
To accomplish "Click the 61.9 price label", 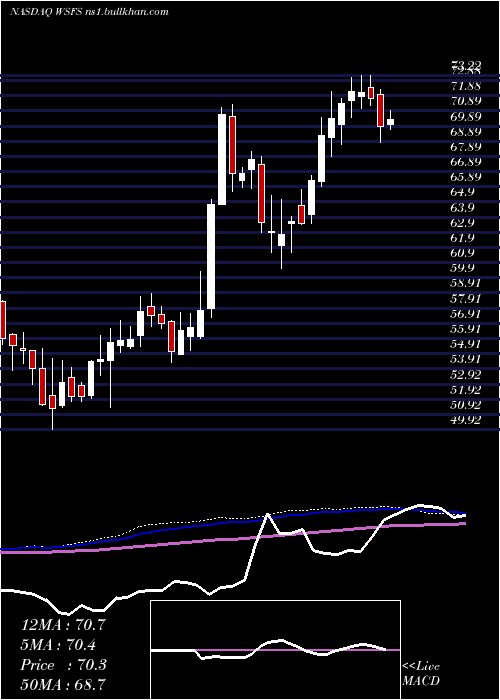I will click(x=464, y=238).
